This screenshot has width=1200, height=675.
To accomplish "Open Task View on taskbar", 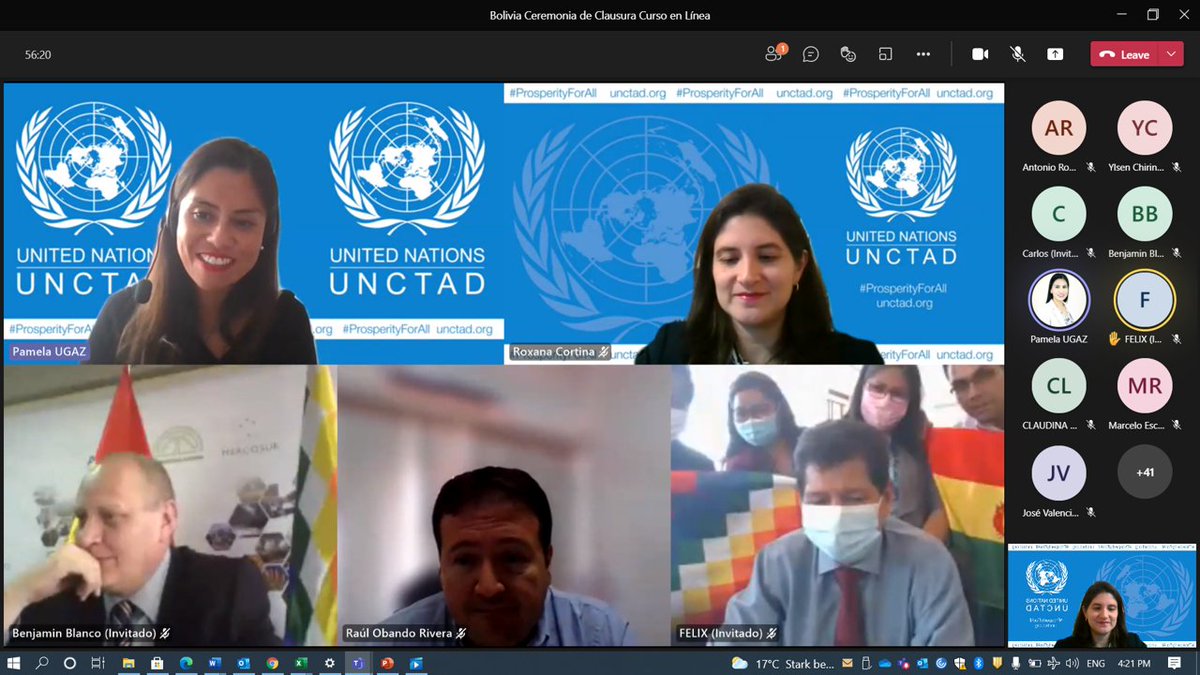I will coord(98,663).
